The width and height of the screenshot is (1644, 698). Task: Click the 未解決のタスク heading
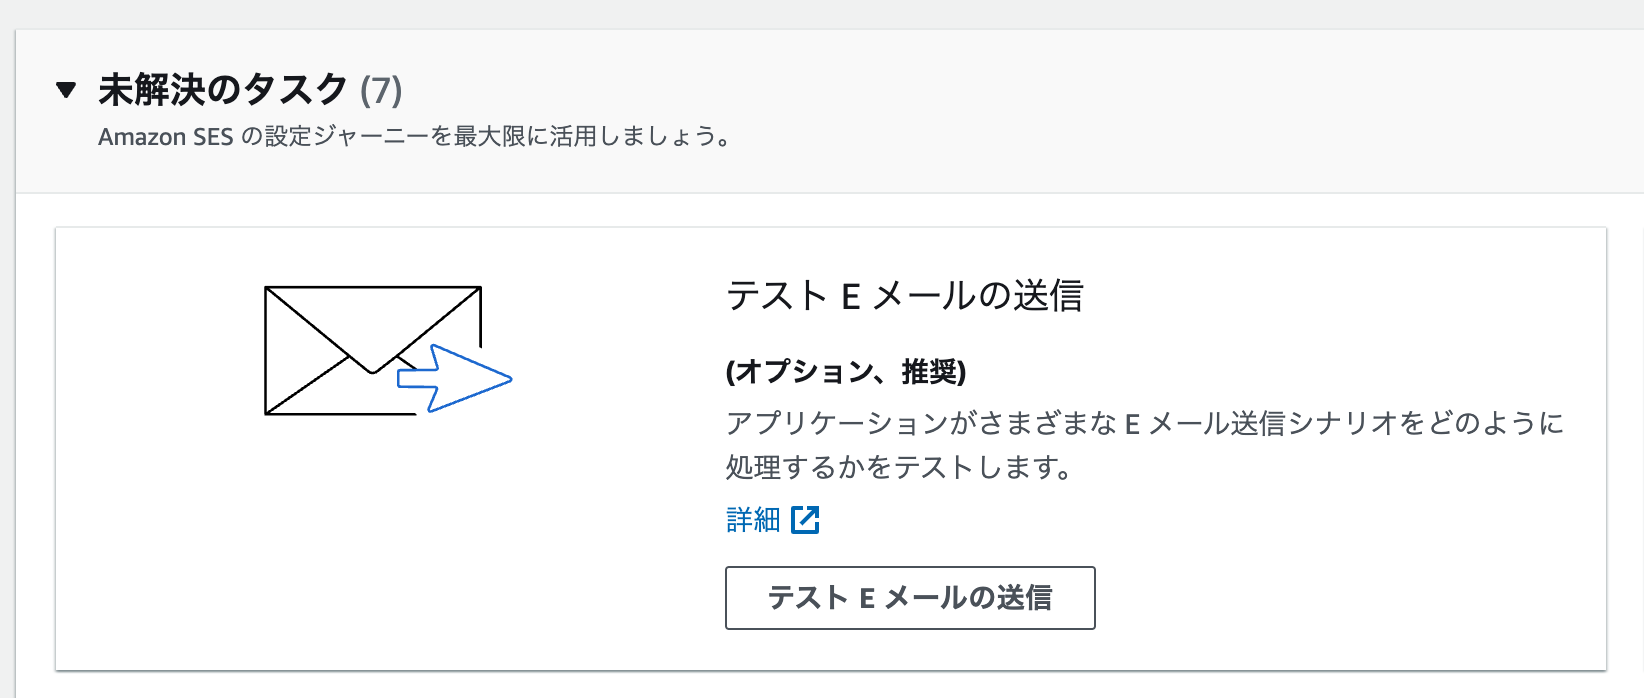pyautogui.click(x=222, y=91)
